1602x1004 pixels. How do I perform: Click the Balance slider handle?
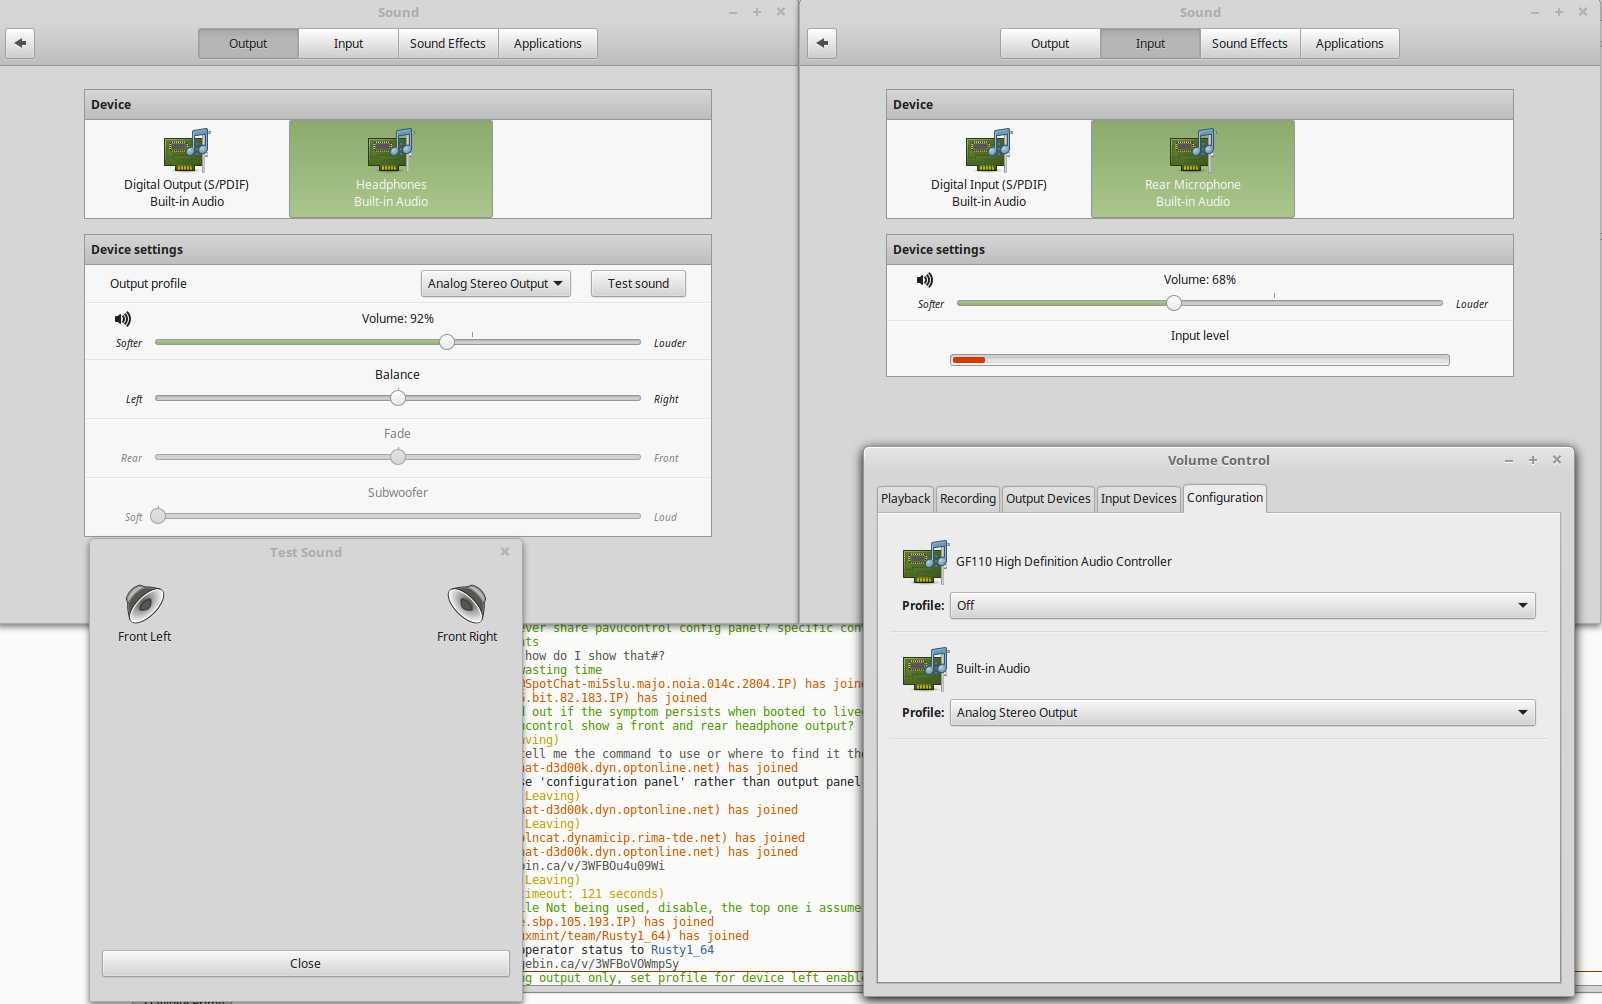click(398, 398)
